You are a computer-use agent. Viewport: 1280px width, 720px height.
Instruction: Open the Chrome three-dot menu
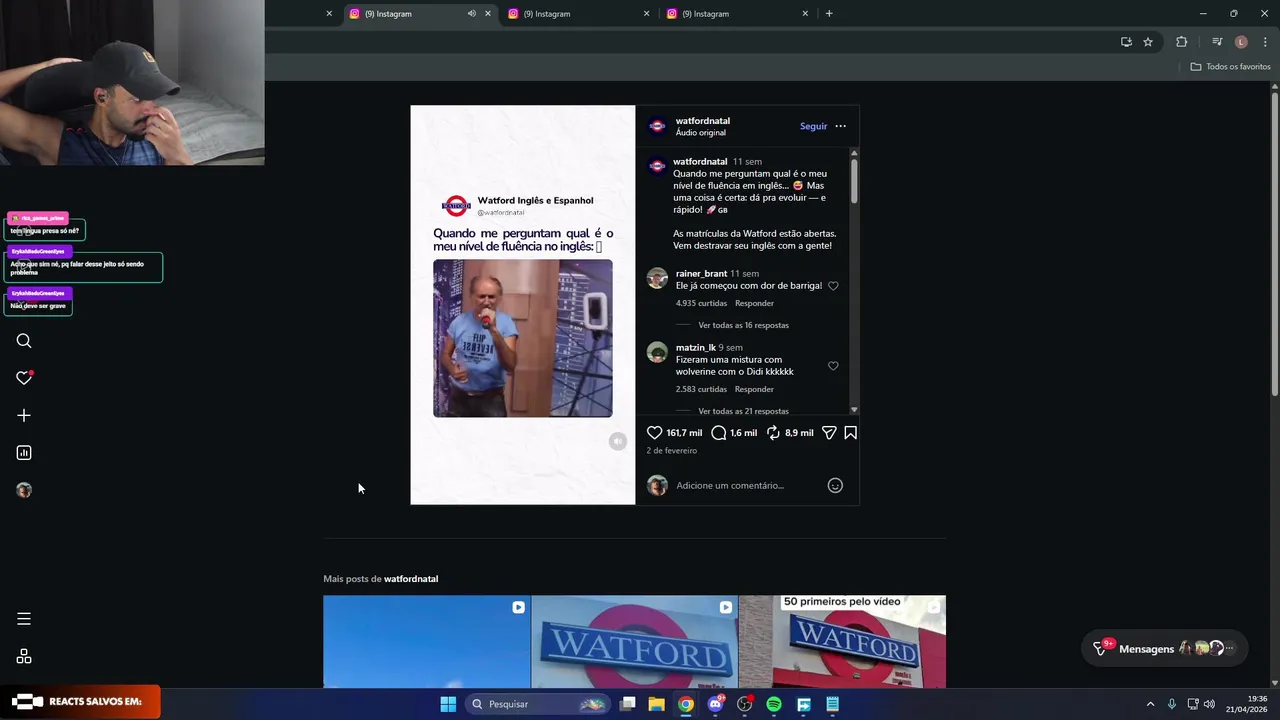1266,42
